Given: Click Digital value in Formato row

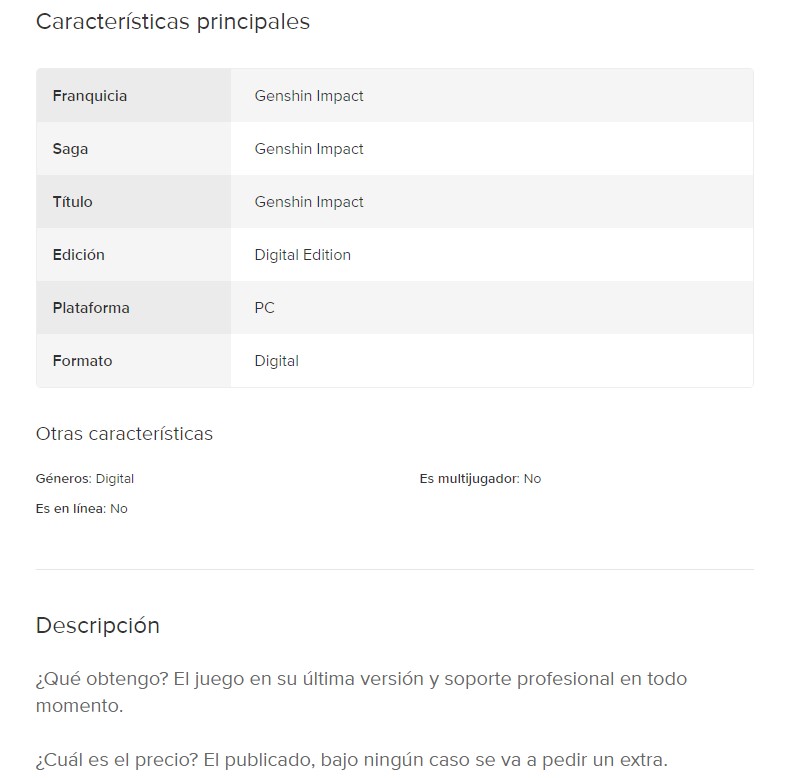Looking at the screenshot, I should click(x=276, y=361).
